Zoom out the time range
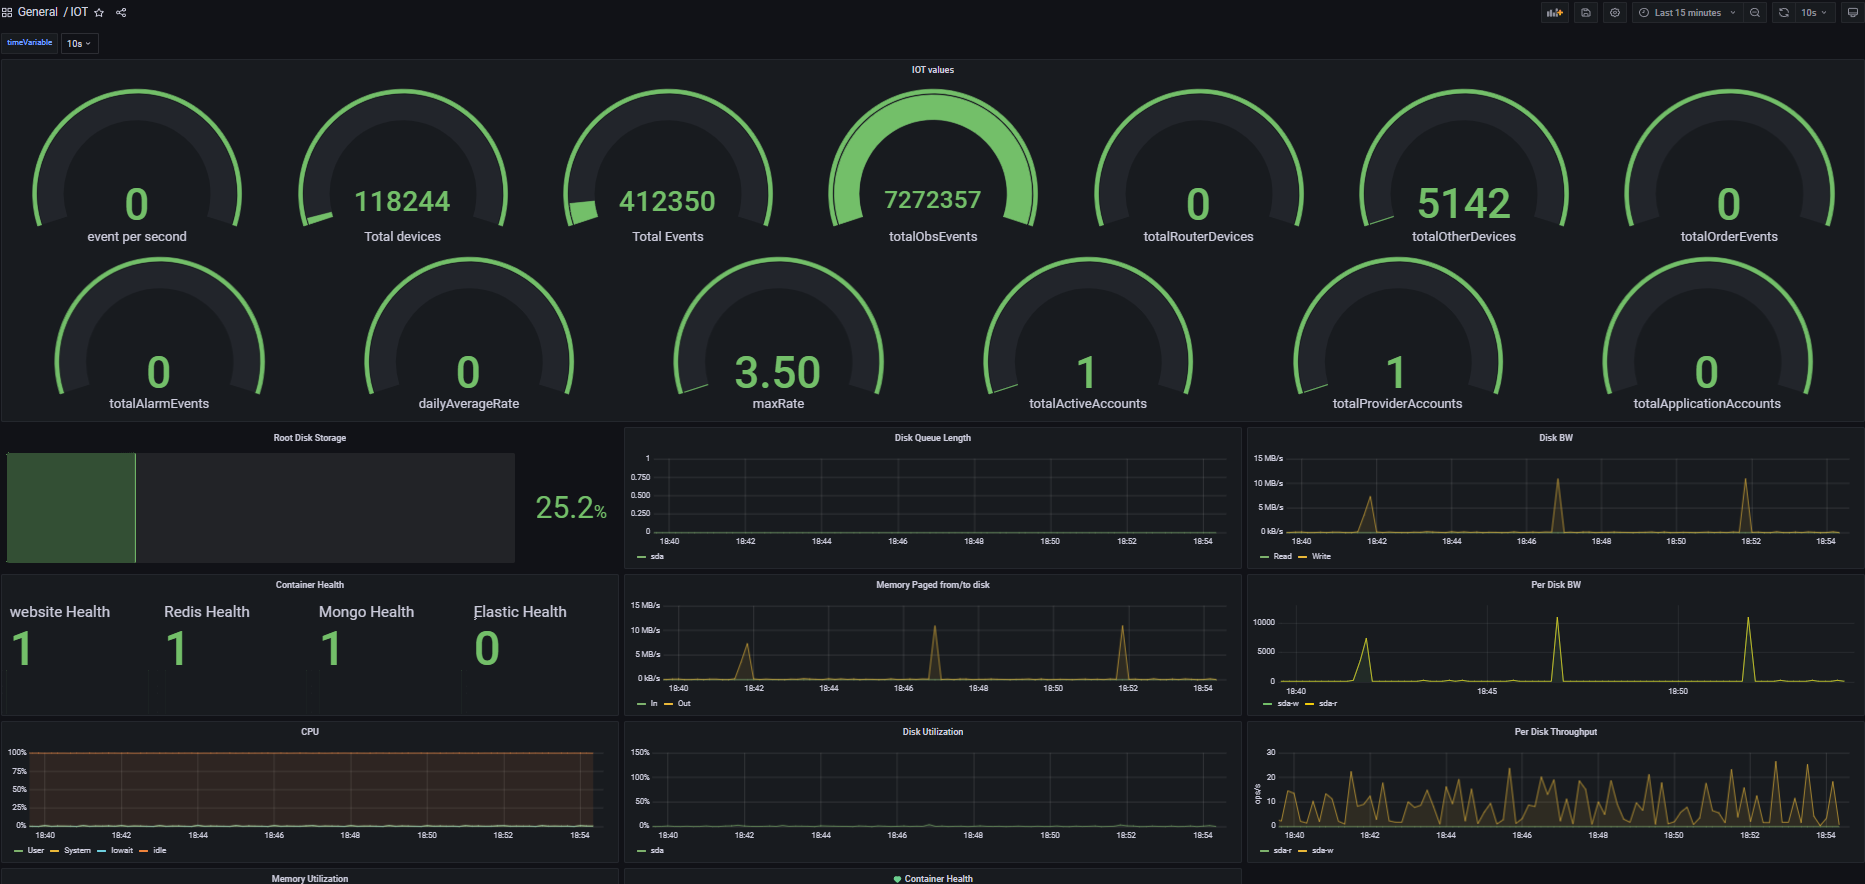This screenshot has width=1865, height=884. (1755, 13)
